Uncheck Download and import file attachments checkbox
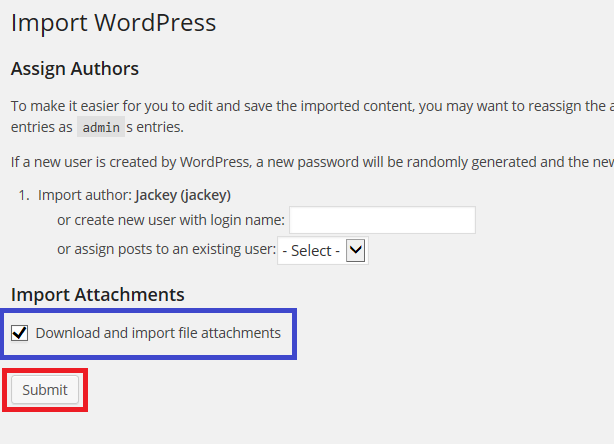This screenshot has height=444, width=614. point(19,333)
